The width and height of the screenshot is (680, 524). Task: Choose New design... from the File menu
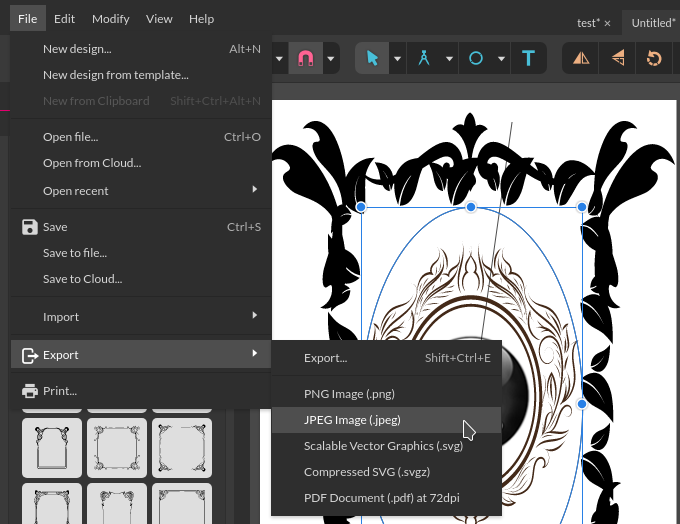(141, 49)
